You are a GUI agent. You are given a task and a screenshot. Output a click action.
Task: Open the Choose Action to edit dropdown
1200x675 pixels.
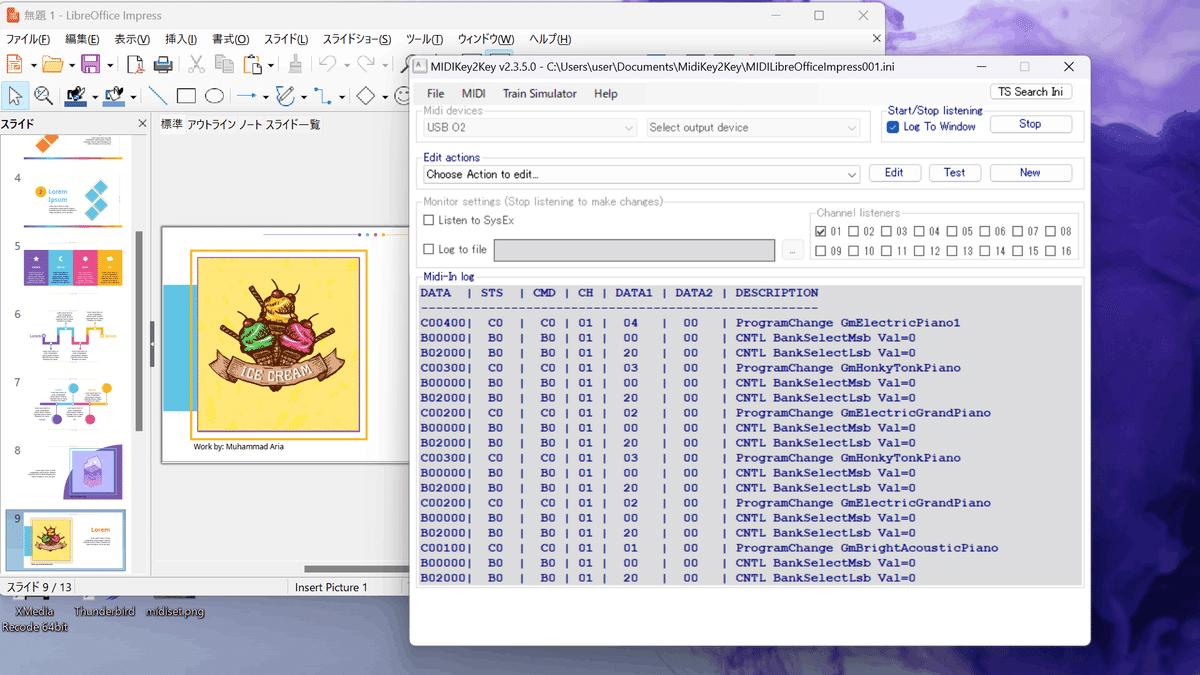[641, 174]
